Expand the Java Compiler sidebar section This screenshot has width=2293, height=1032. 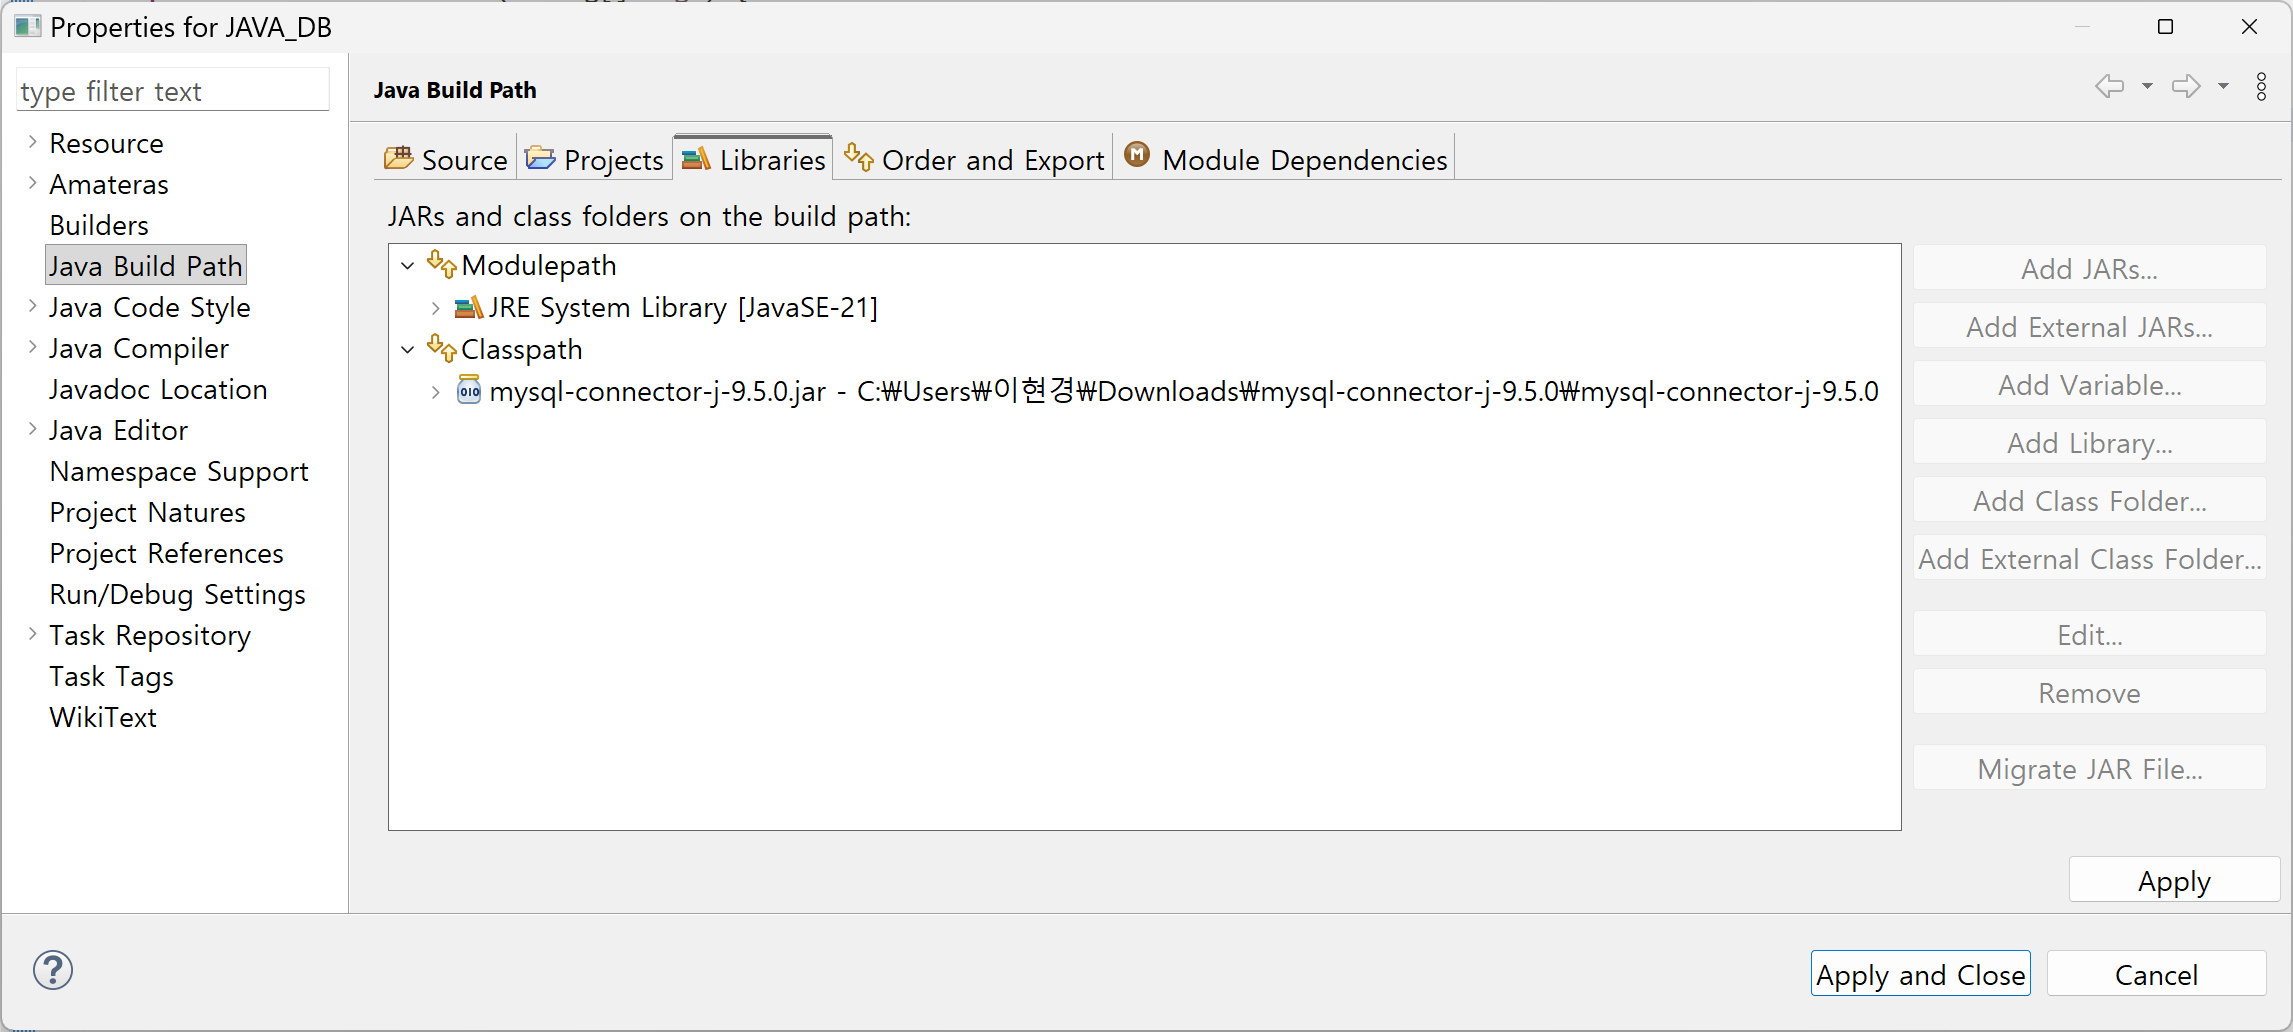click(x=30, y=348)
